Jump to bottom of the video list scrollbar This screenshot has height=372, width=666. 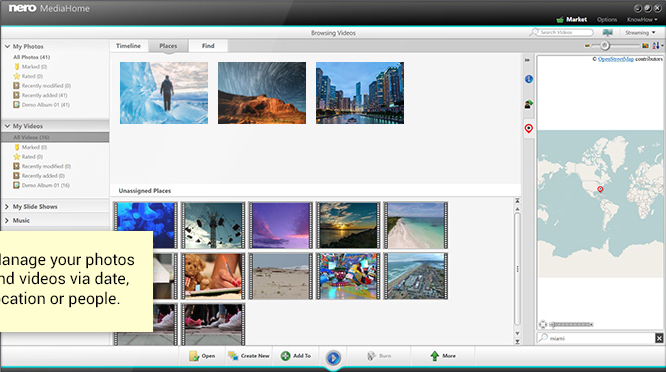point(517,341)
